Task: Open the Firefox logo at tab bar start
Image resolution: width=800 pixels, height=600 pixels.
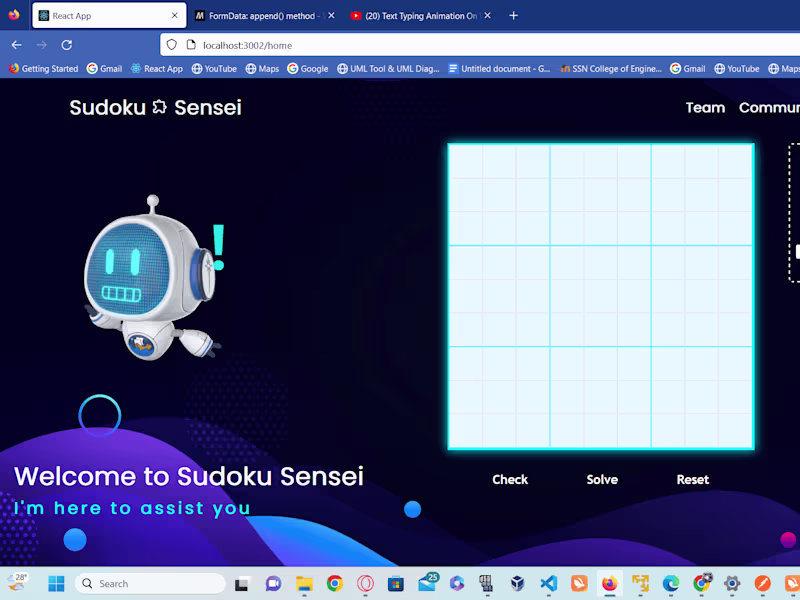Action: click(x=14, y=14)
